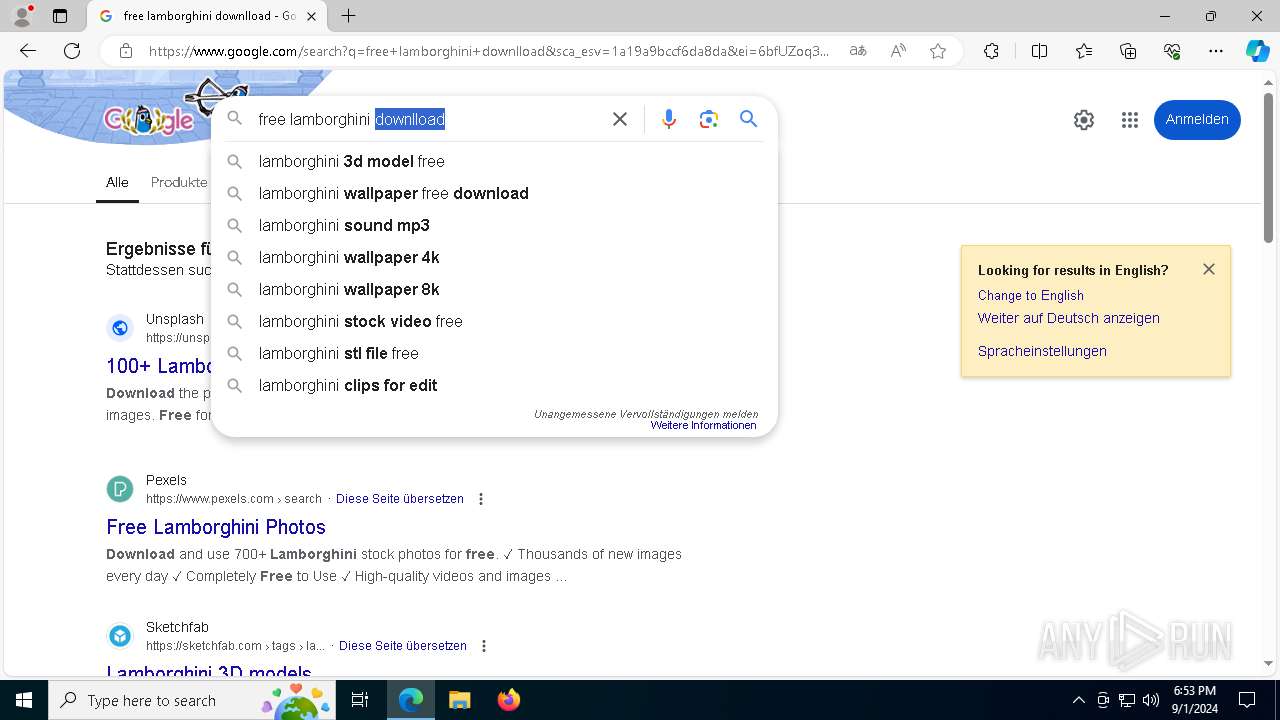Open Collections icon
This screenshot has width=1280, height=720.
coord(1128,51)
